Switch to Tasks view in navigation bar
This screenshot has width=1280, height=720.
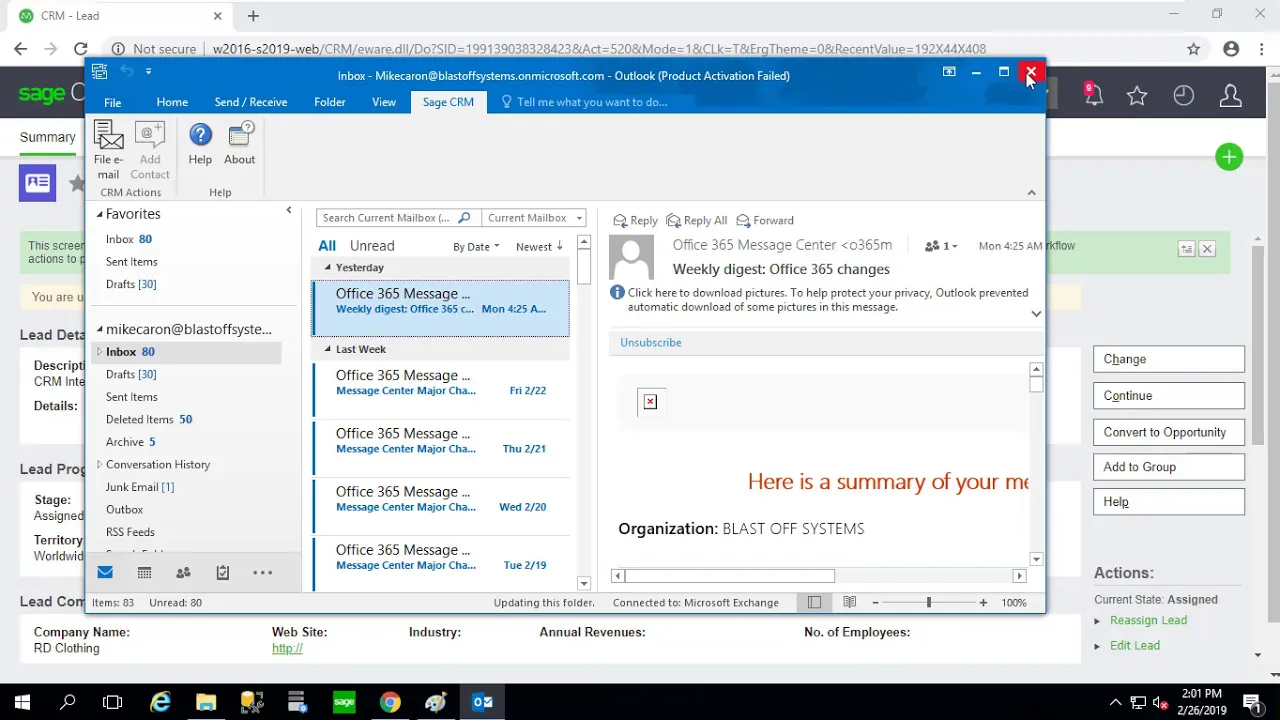223,572
